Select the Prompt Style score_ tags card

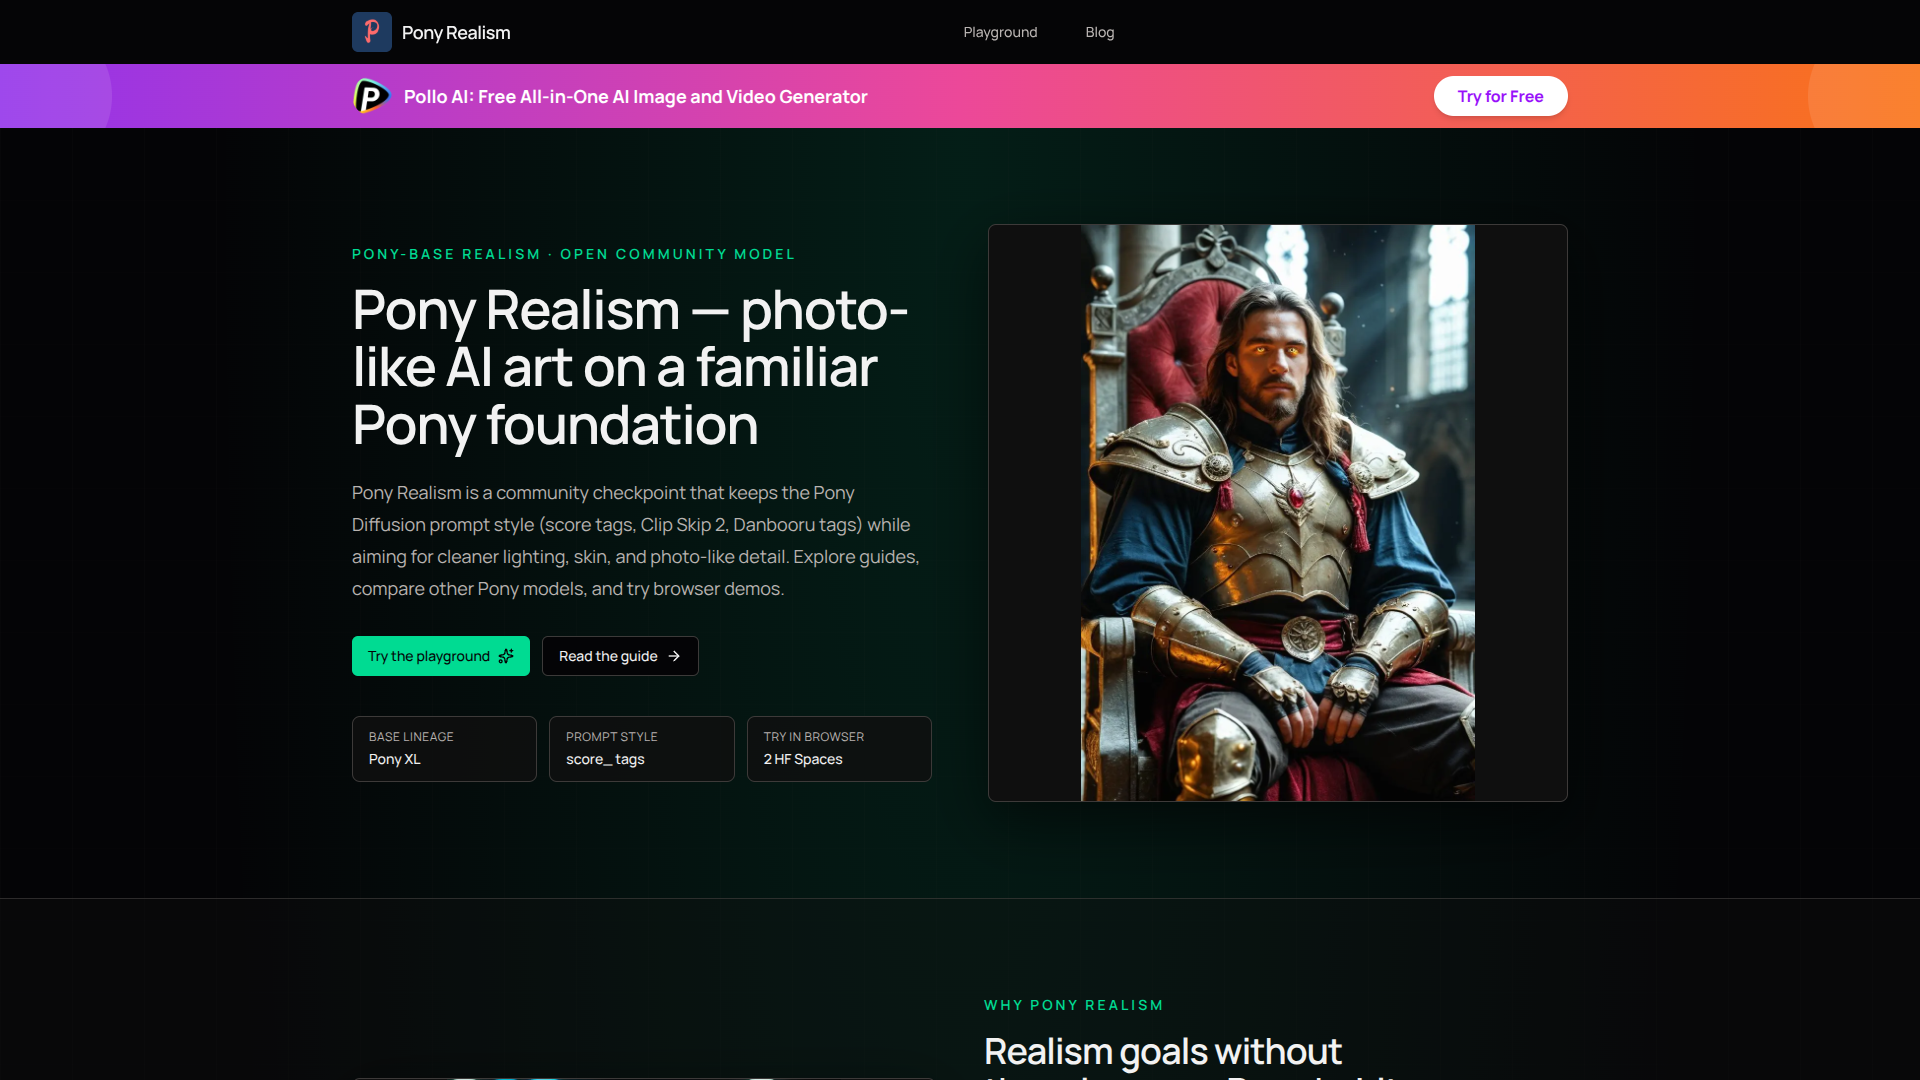click(642, 749)
